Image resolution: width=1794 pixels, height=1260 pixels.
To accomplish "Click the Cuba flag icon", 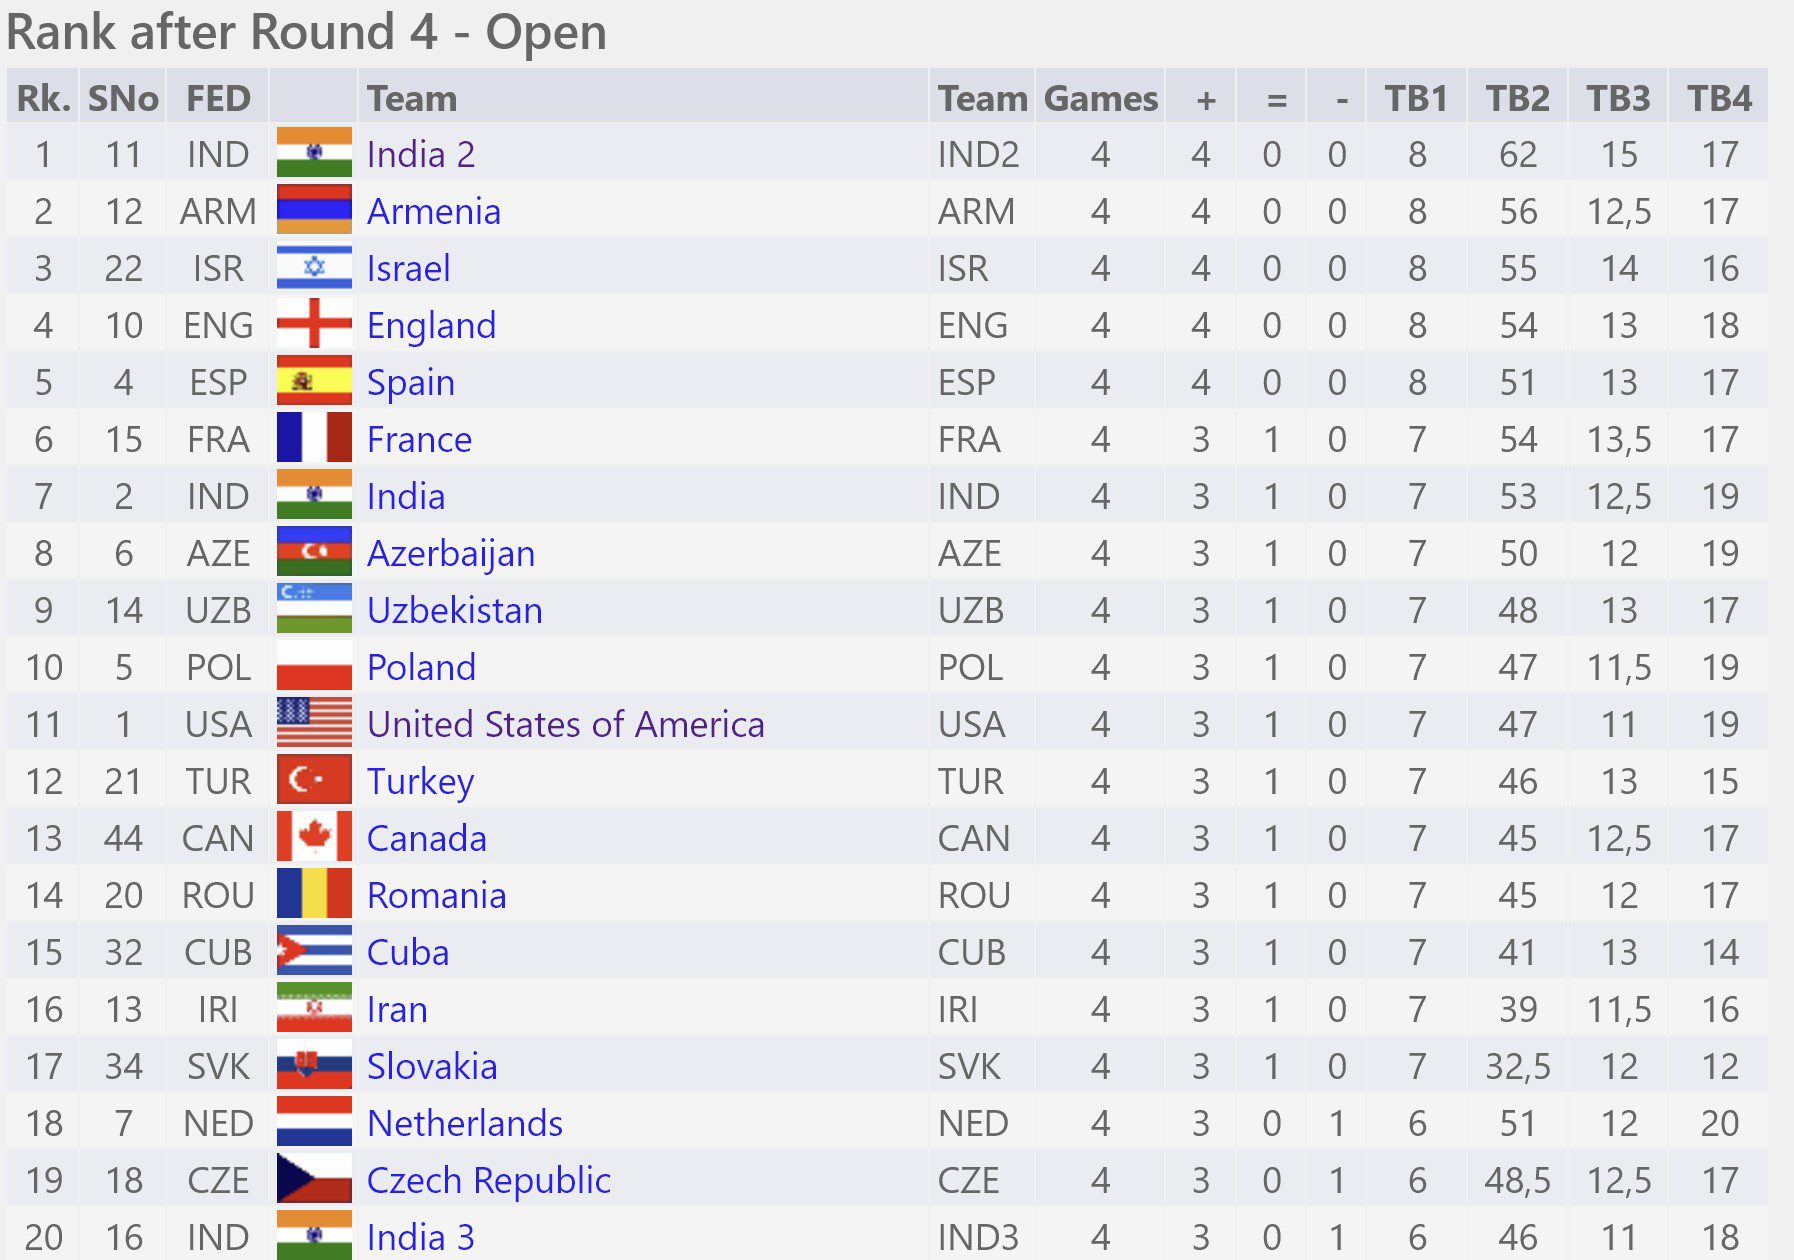I will pyautogui.click(x=314, y=951).
